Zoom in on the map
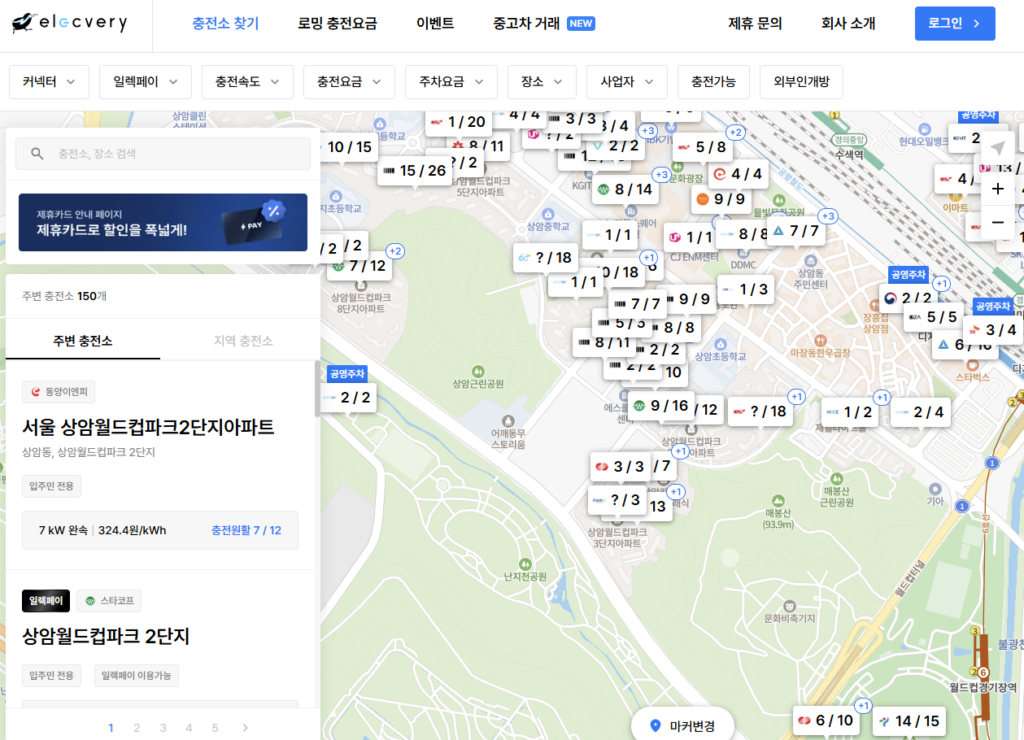1024x740 pixels. click(x=996, y=188)
